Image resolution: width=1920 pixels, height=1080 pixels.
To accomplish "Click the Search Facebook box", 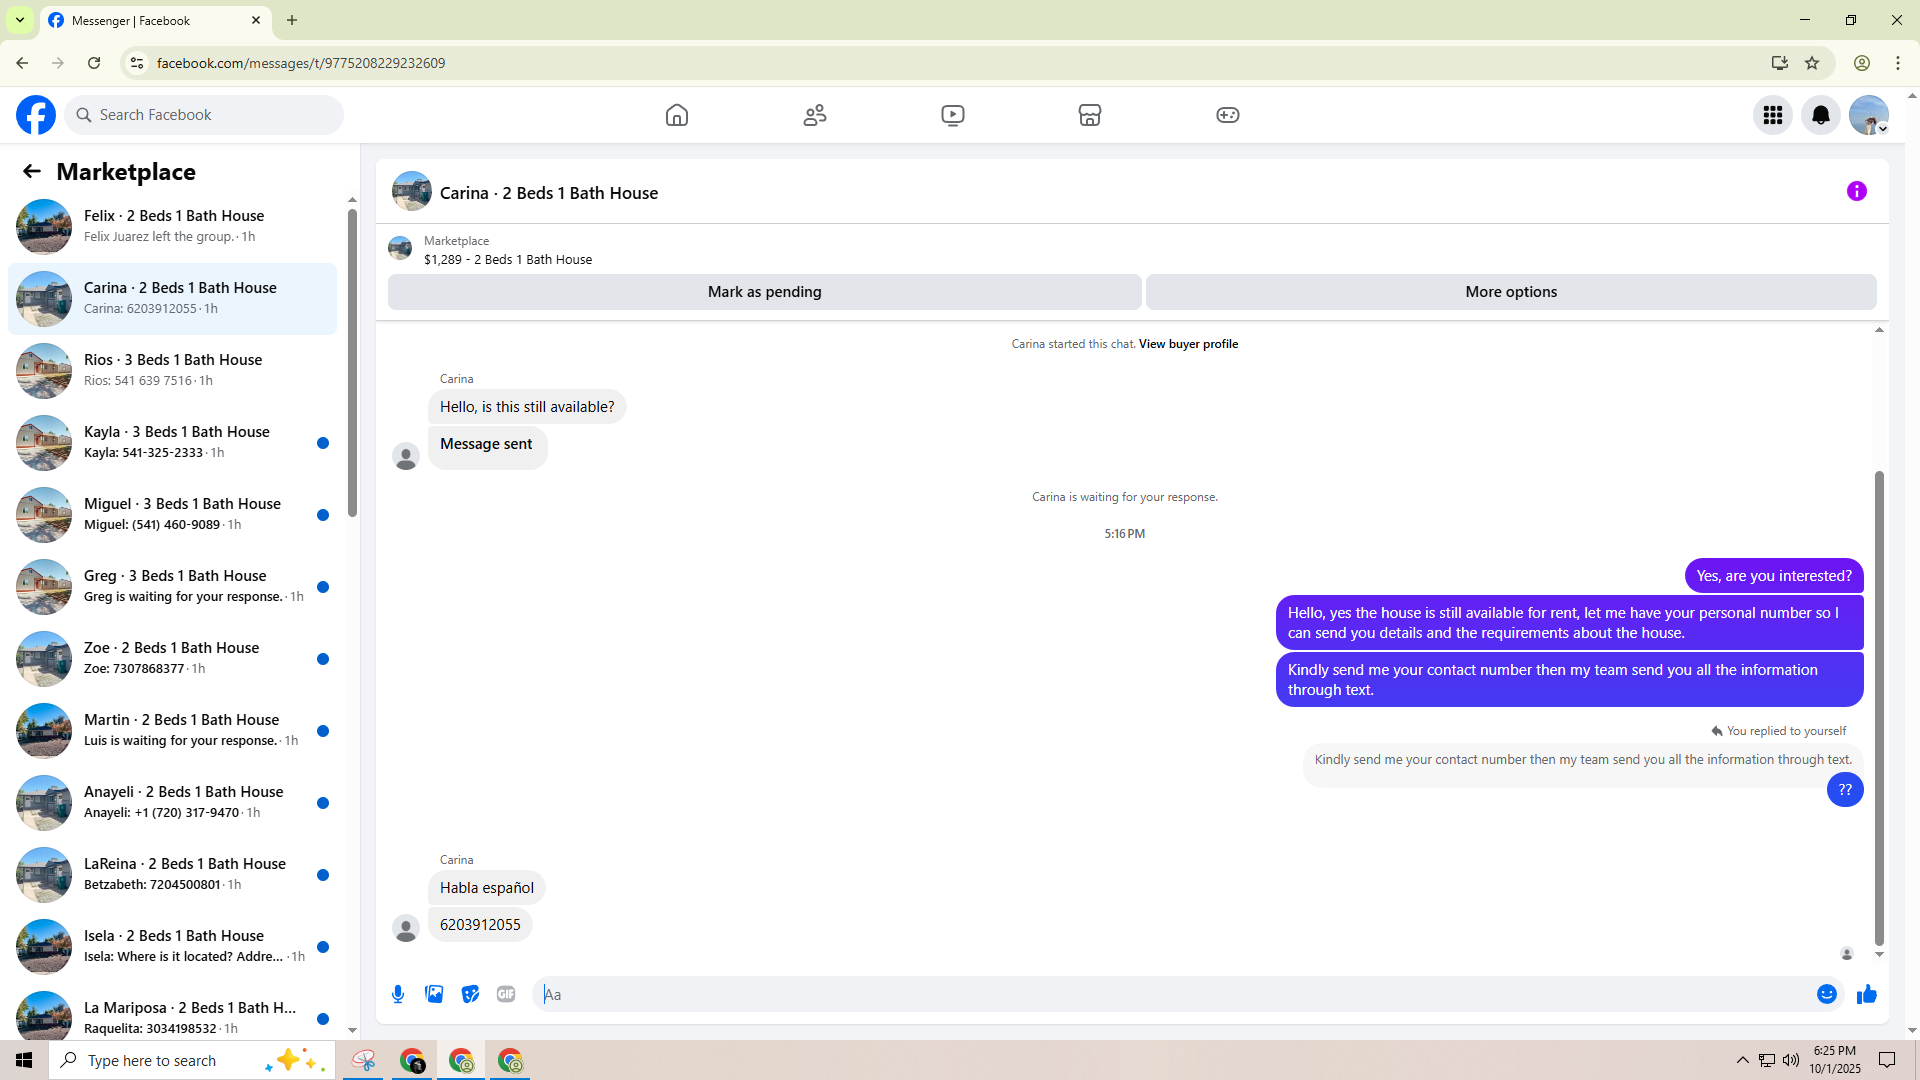I will (x=204, y=115).
